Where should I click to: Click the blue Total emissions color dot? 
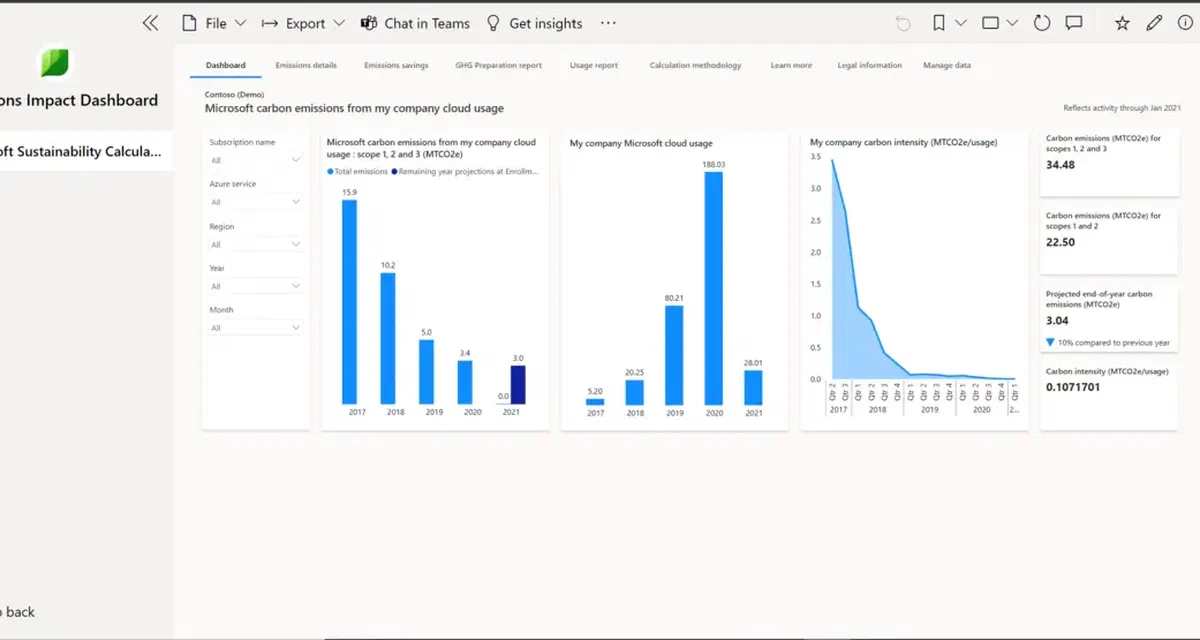tap(331, 172)
